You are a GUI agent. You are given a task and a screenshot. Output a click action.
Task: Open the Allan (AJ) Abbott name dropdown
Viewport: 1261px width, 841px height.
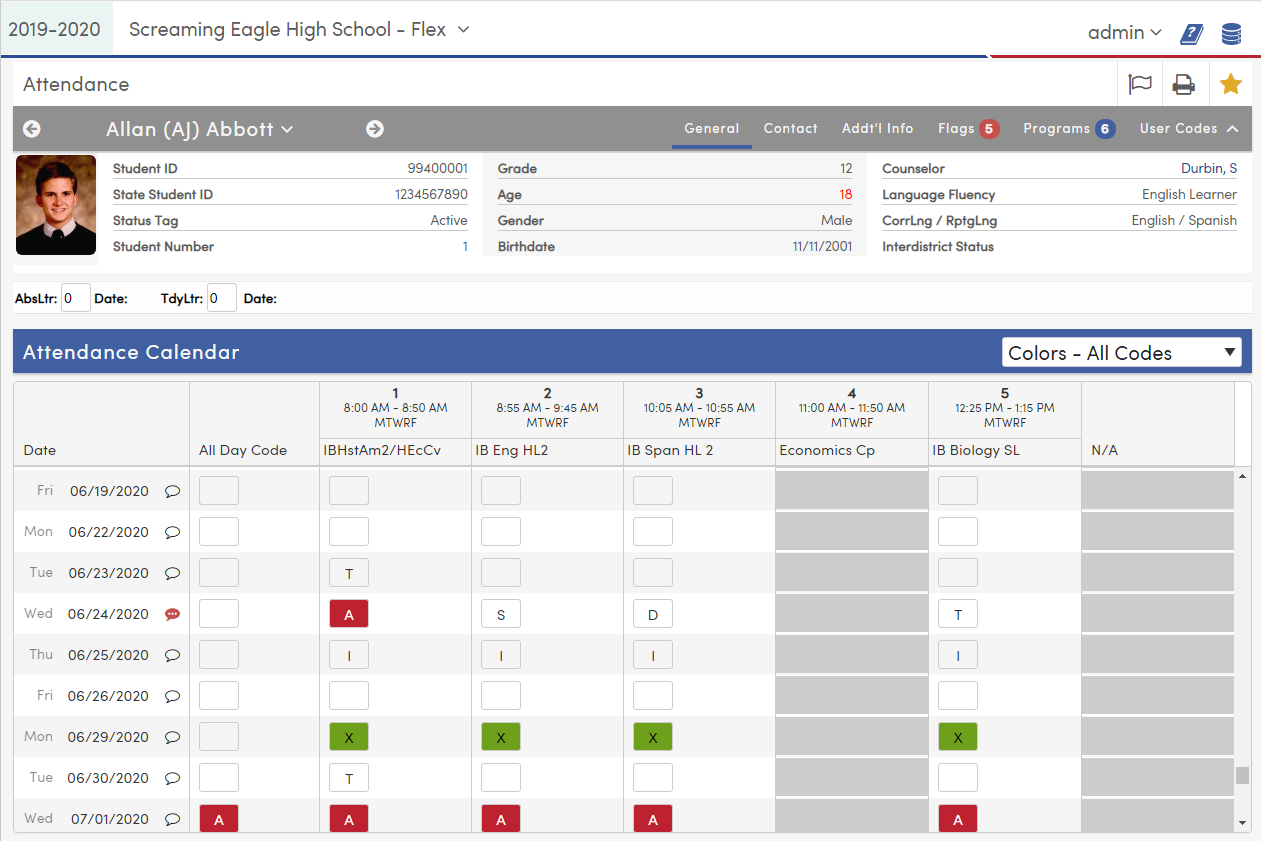200,129
